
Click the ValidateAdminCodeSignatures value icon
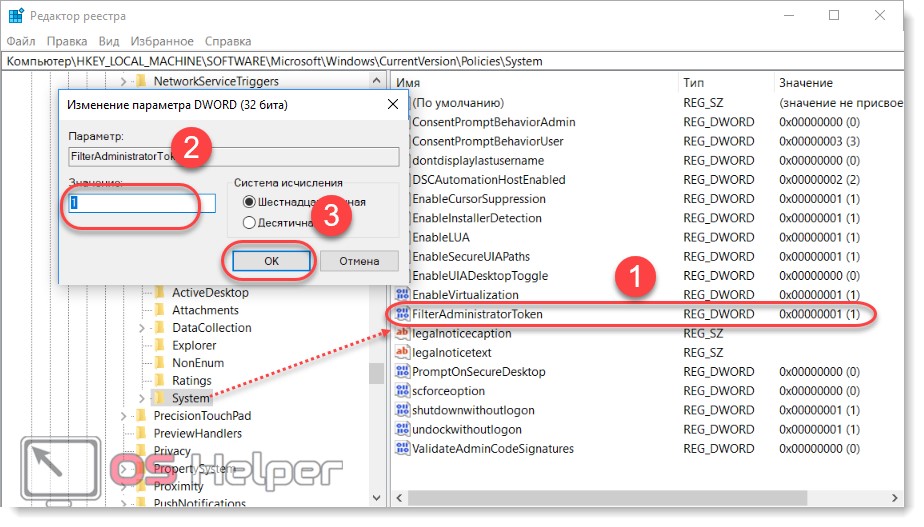(403, 449)
